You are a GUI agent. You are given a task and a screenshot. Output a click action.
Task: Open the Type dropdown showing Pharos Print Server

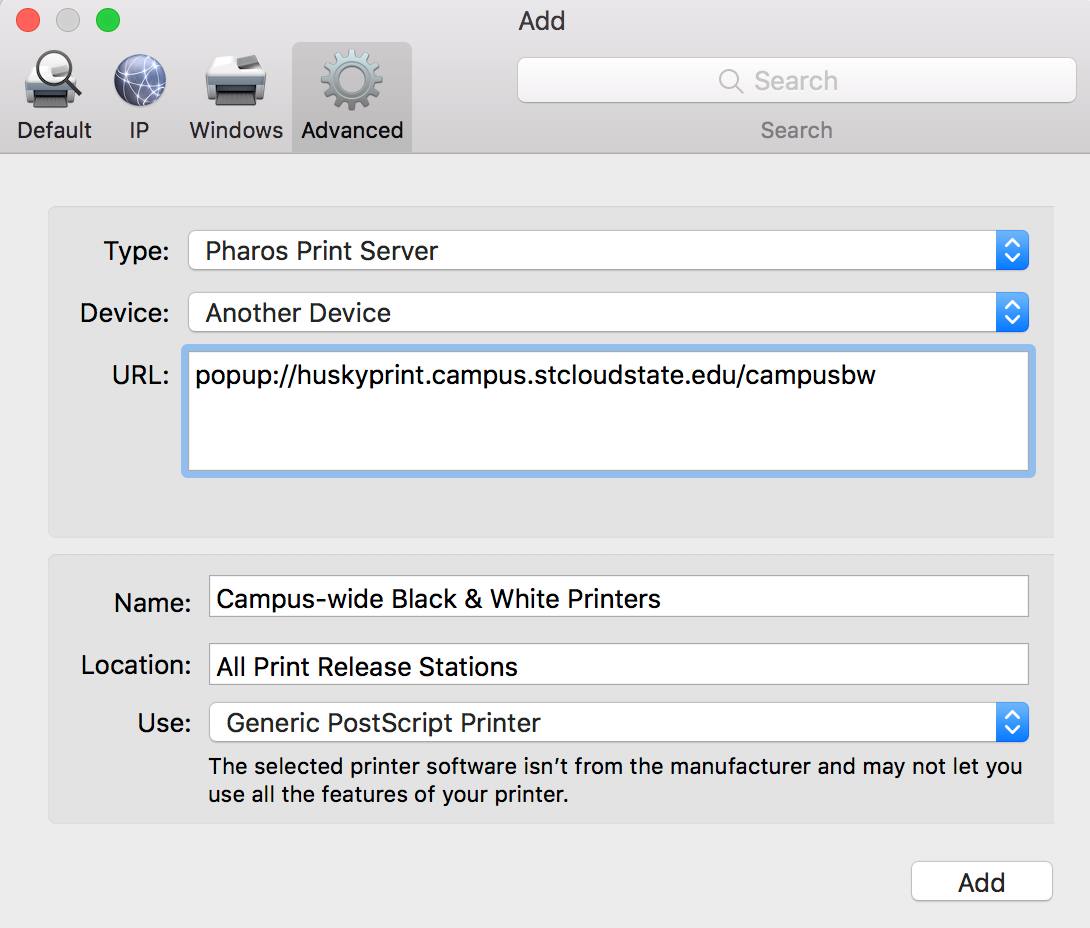click(600, 251)
